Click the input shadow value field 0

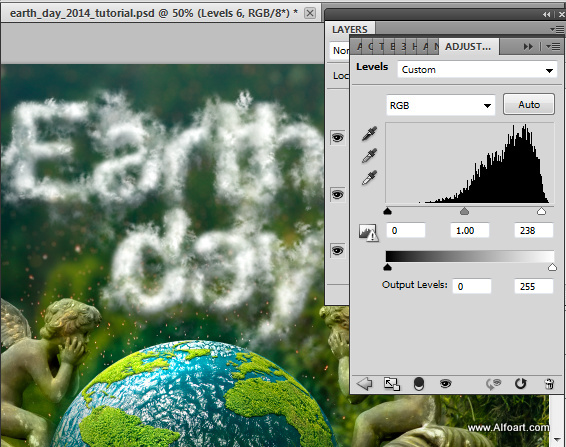click(x=406, y=230)
